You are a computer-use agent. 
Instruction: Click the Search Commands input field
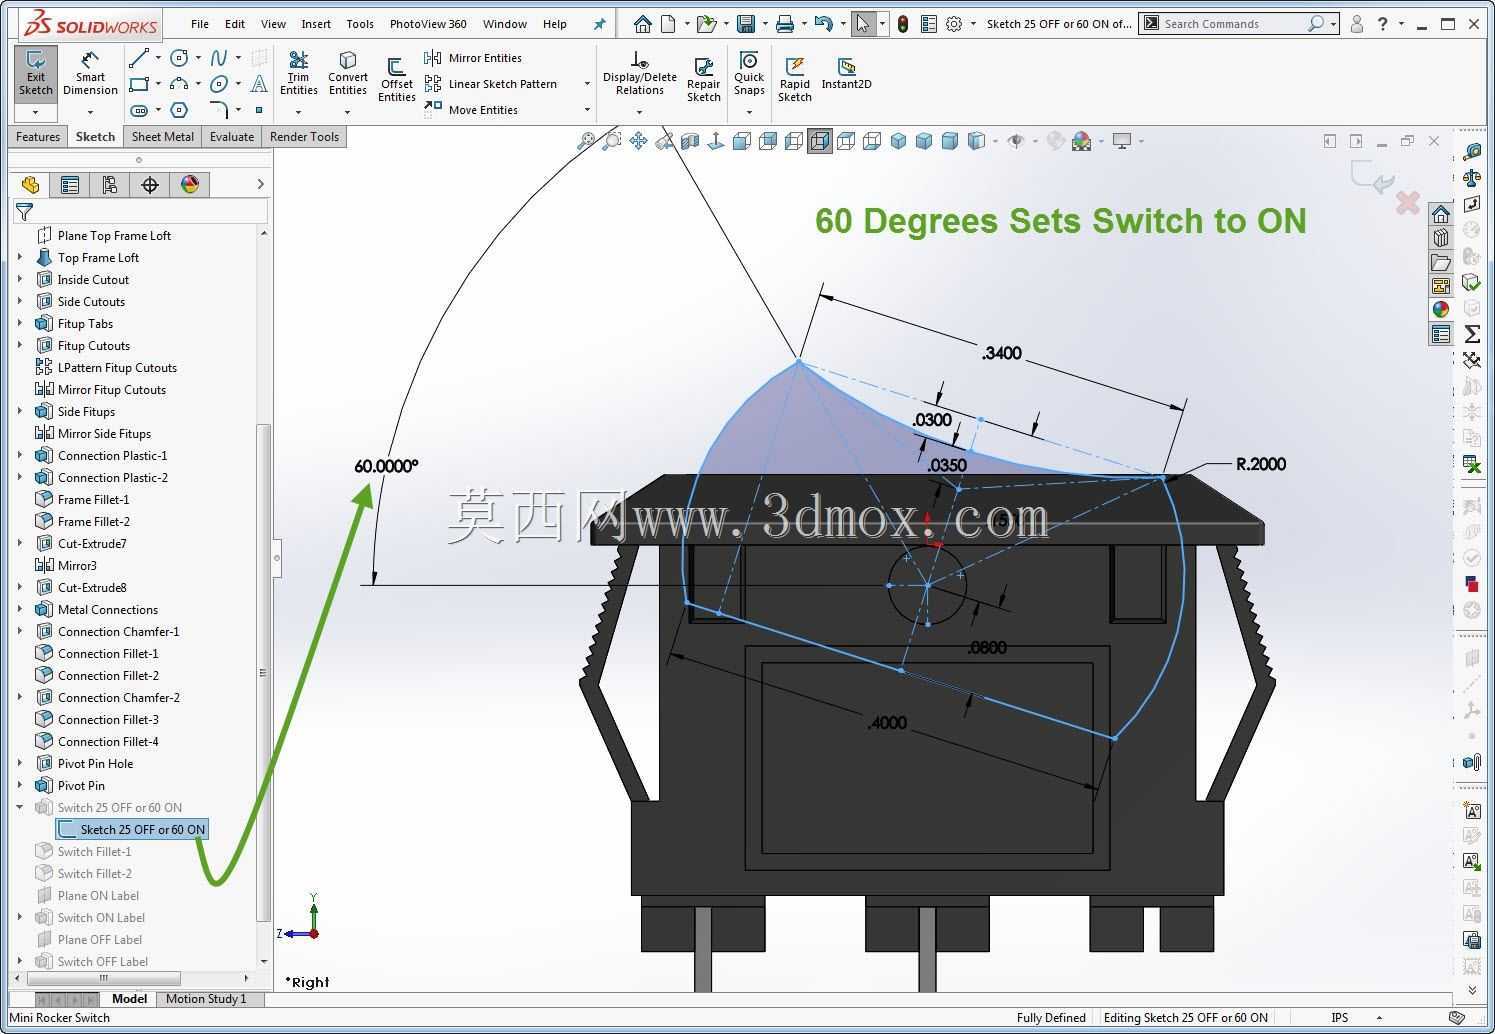(x=1233, y=24)
